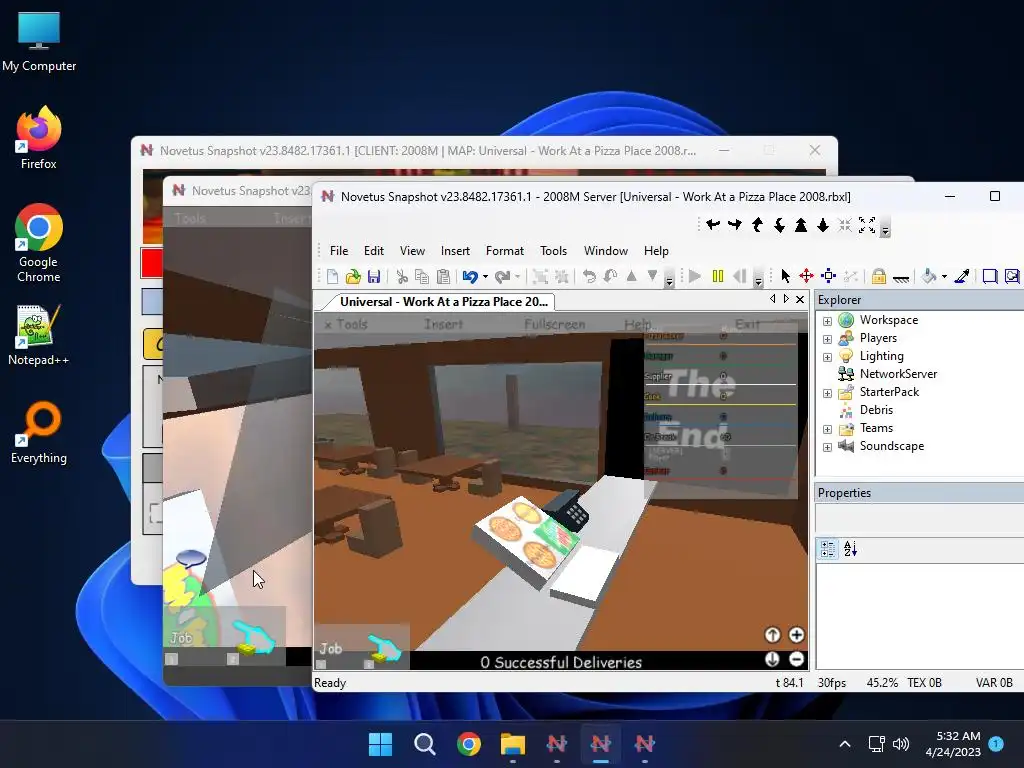
Task: Open the Format menu
Action: point(505,251)
